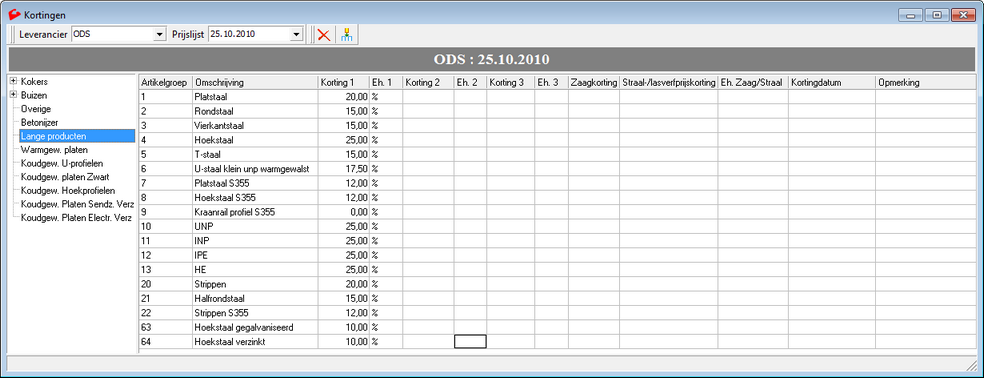Click the Buizen tree label
The image size is (984, 378).
34,95
